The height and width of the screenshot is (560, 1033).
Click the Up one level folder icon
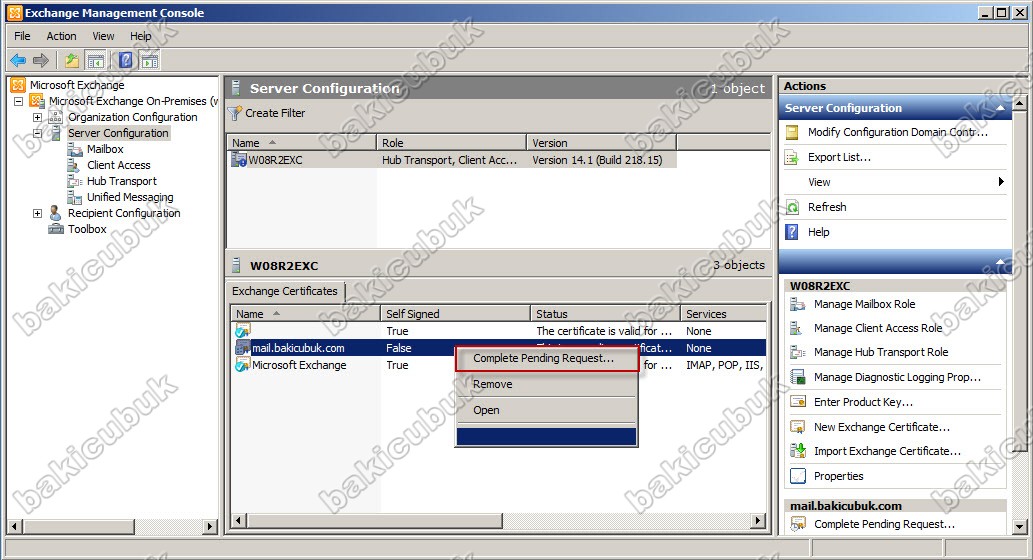72,61
